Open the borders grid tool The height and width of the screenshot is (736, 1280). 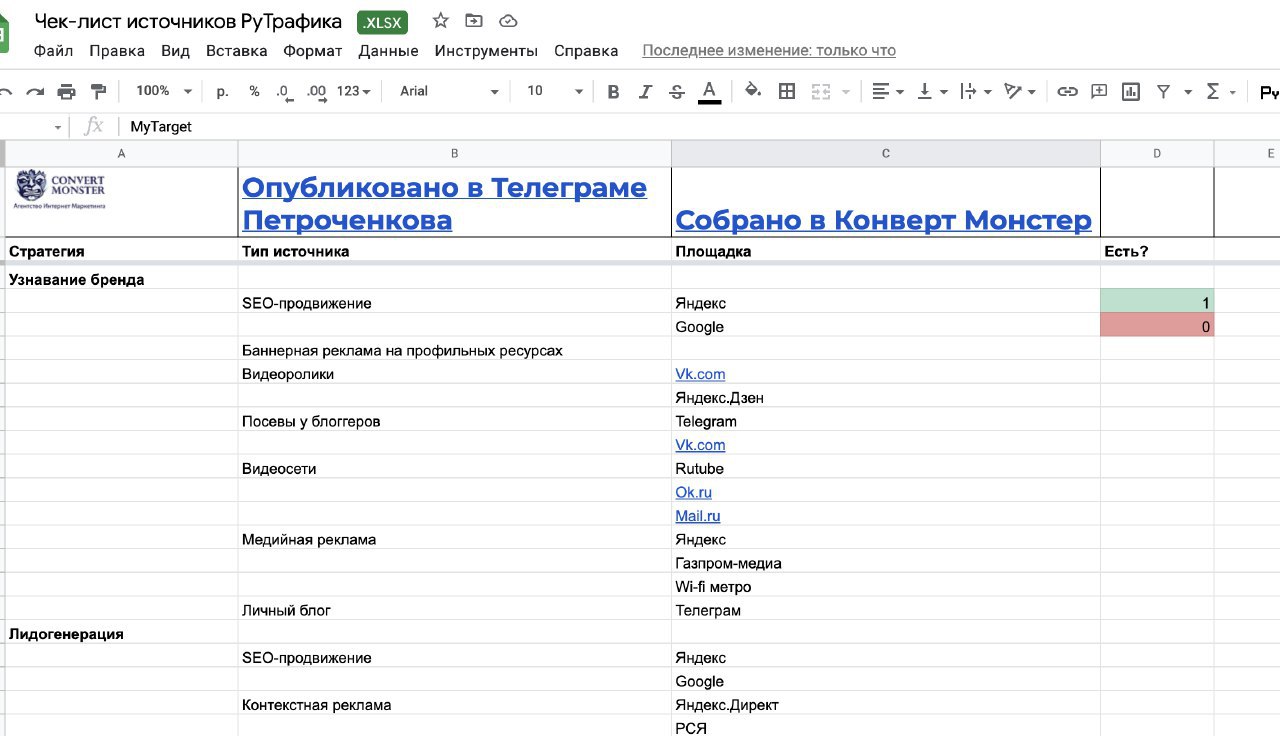pos(787,92)
